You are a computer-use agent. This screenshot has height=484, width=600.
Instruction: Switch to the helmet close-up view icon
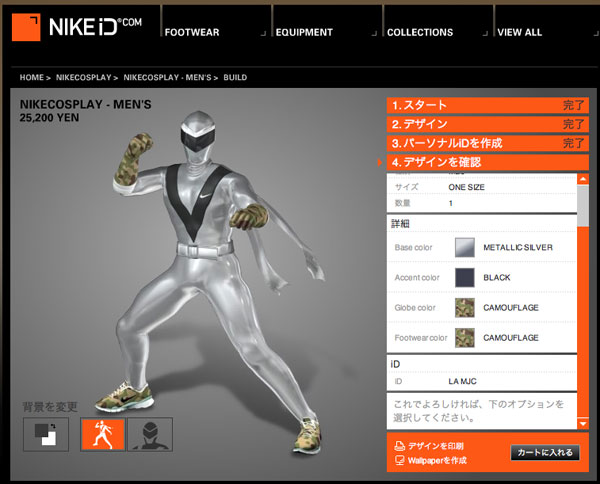point(150,434)
